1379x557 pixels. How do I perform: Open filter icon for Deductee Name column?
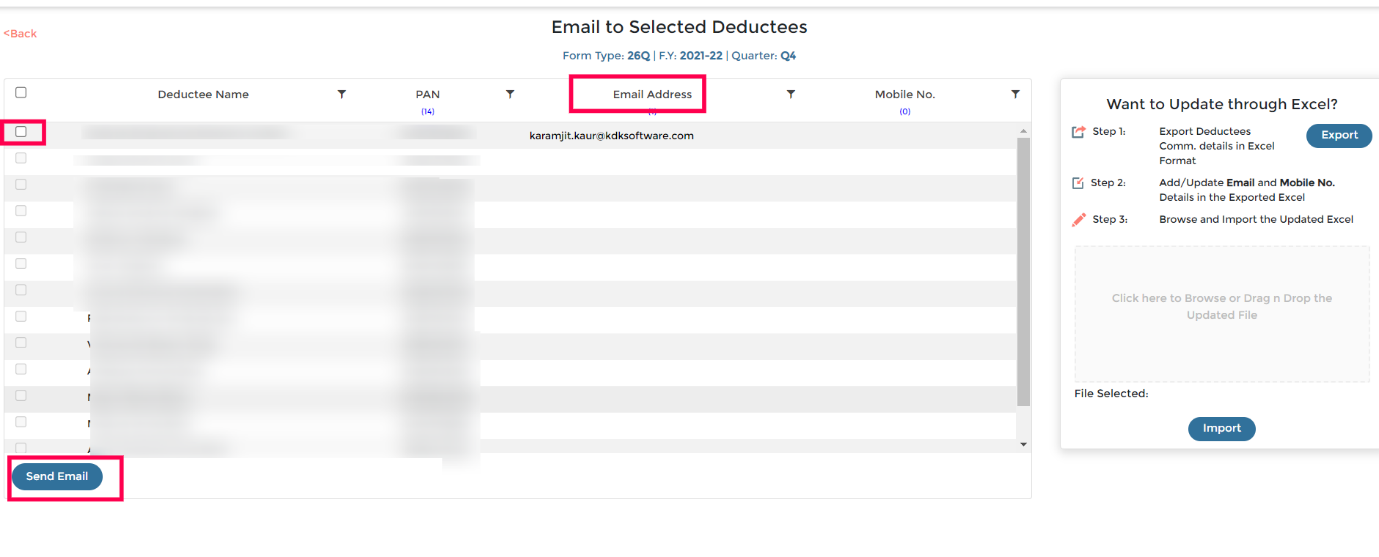341,94
